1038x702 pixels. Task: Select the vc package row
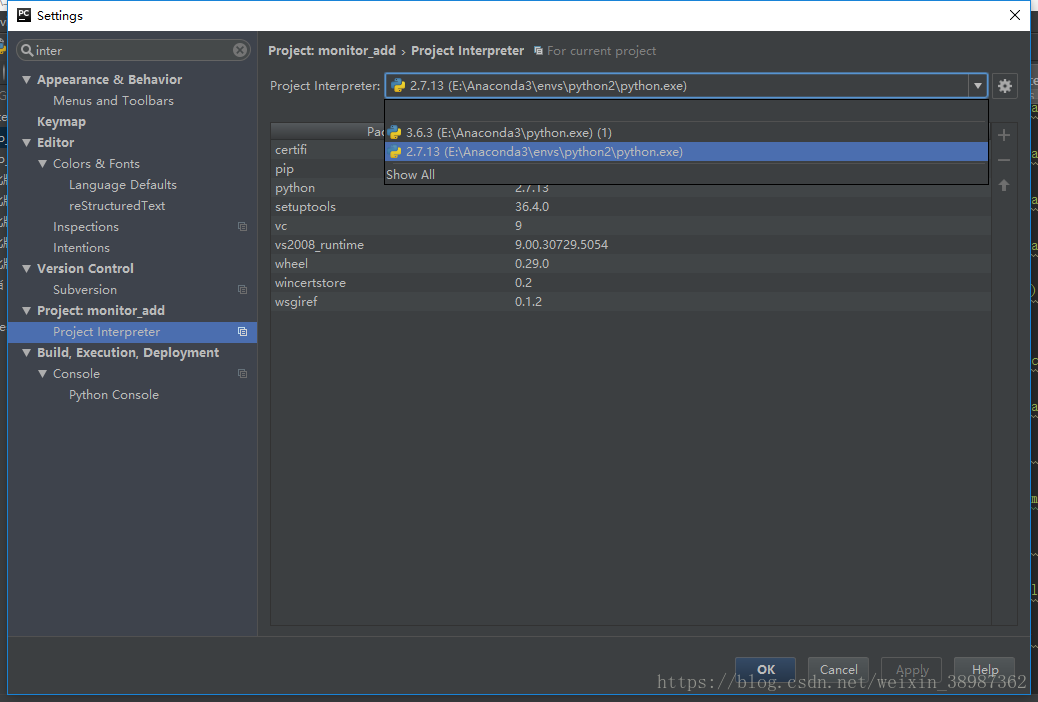click(630, 226)
